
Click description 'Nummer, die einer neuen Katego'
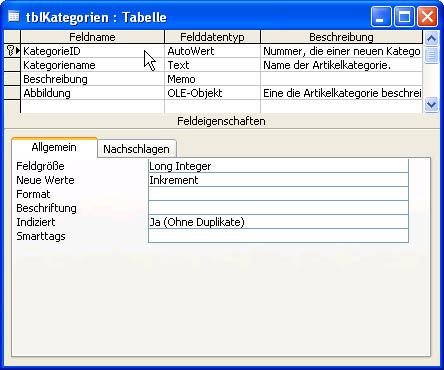pyautogui.click(x=341, y=51)
